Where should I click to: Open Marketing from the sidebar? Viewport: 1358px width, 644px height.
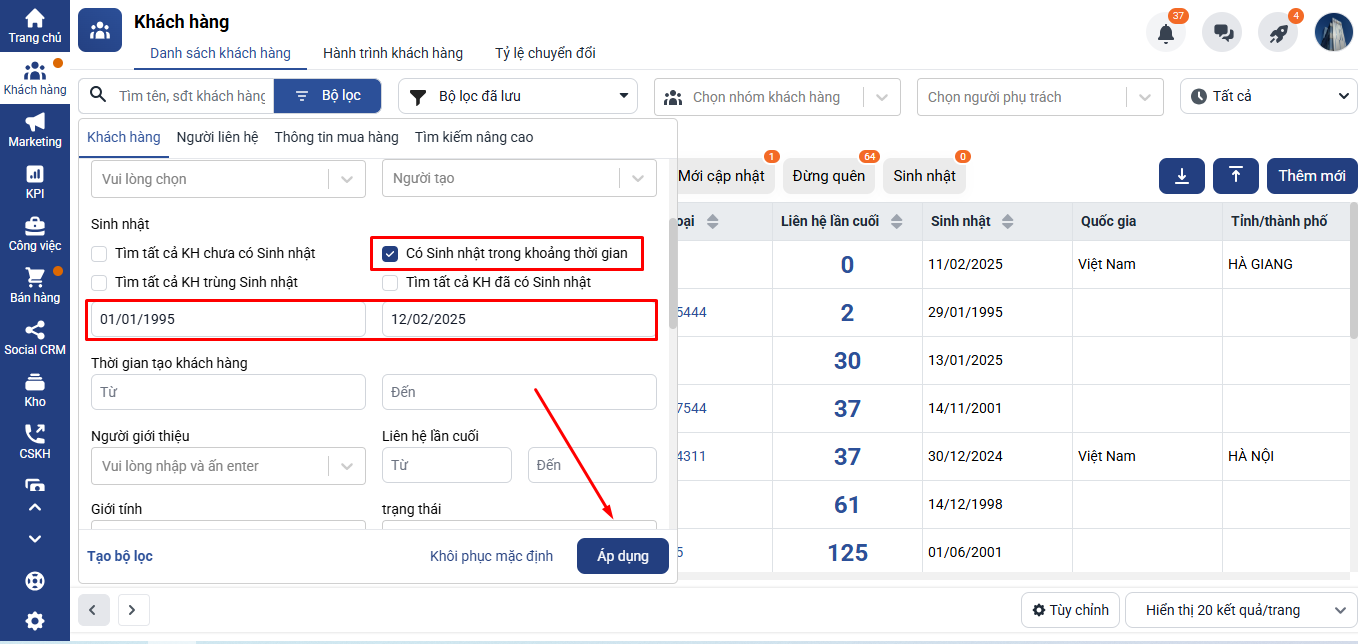pos(35,129)
